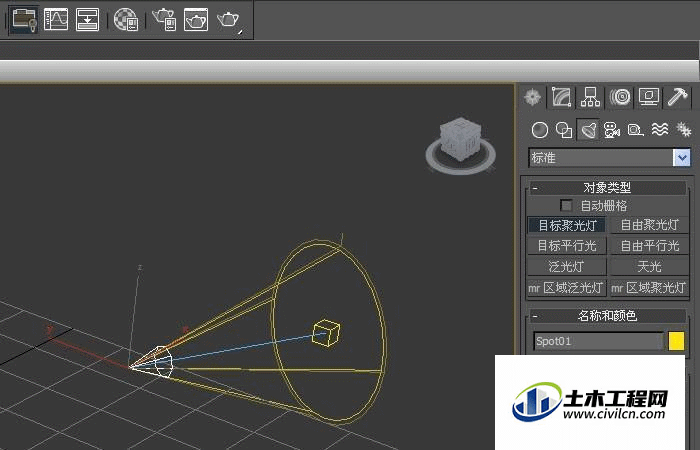This screenshot has height=450, width=700.
Task: Switch to the Display panel tab
Action: click(x=649, y=97)
